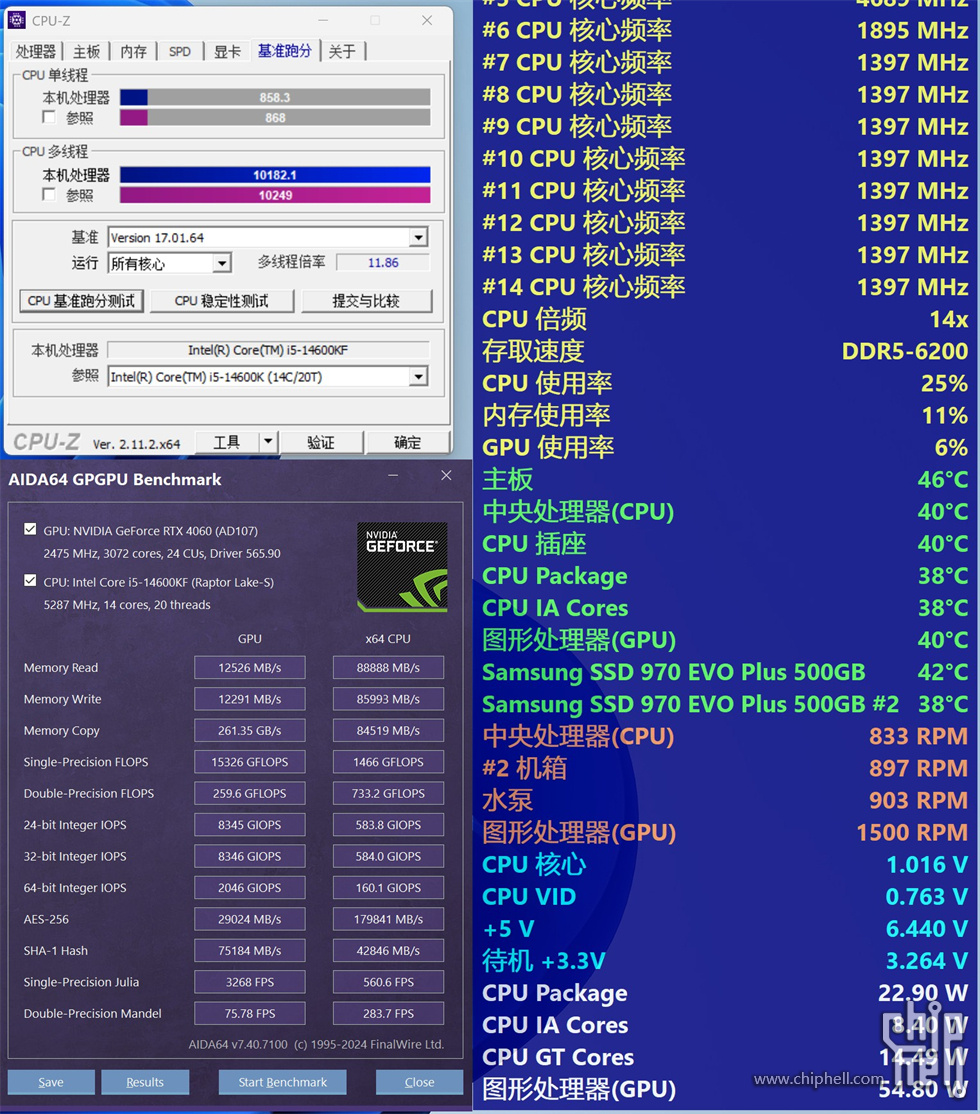Viewport: 980px width, 1114px height.
Task: Click the 工具 button
Action: 227,442
